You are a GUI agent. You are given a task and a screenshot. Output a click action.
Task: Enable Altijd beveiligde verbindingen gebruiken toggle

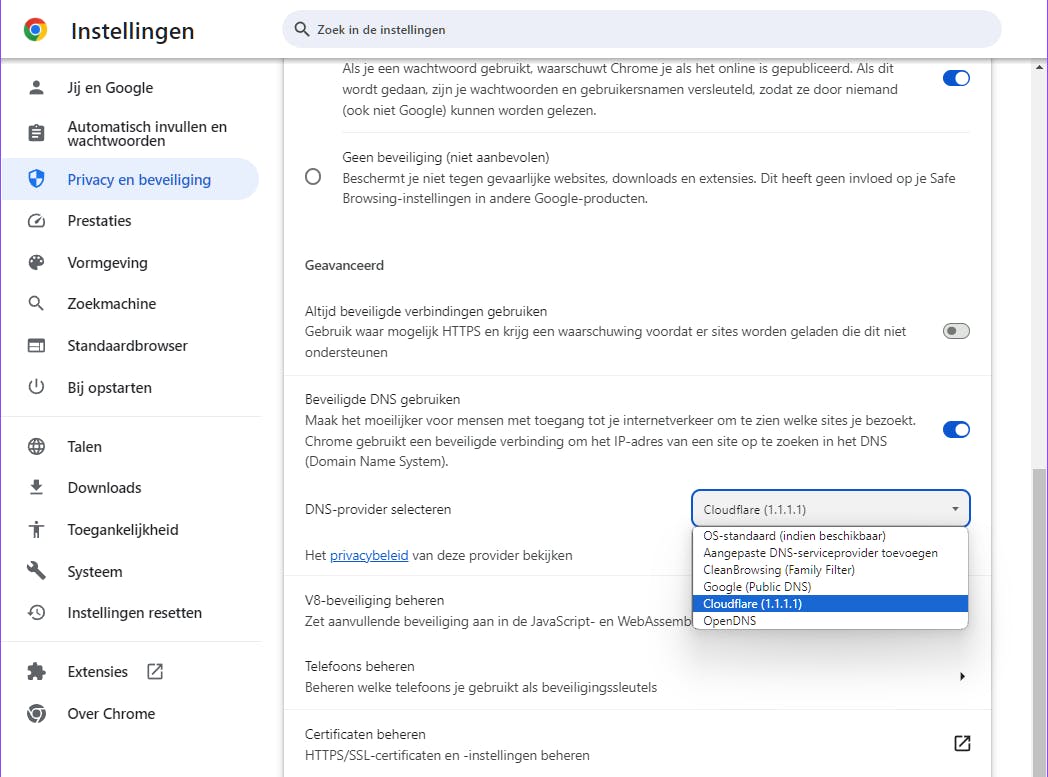point(956,331)
